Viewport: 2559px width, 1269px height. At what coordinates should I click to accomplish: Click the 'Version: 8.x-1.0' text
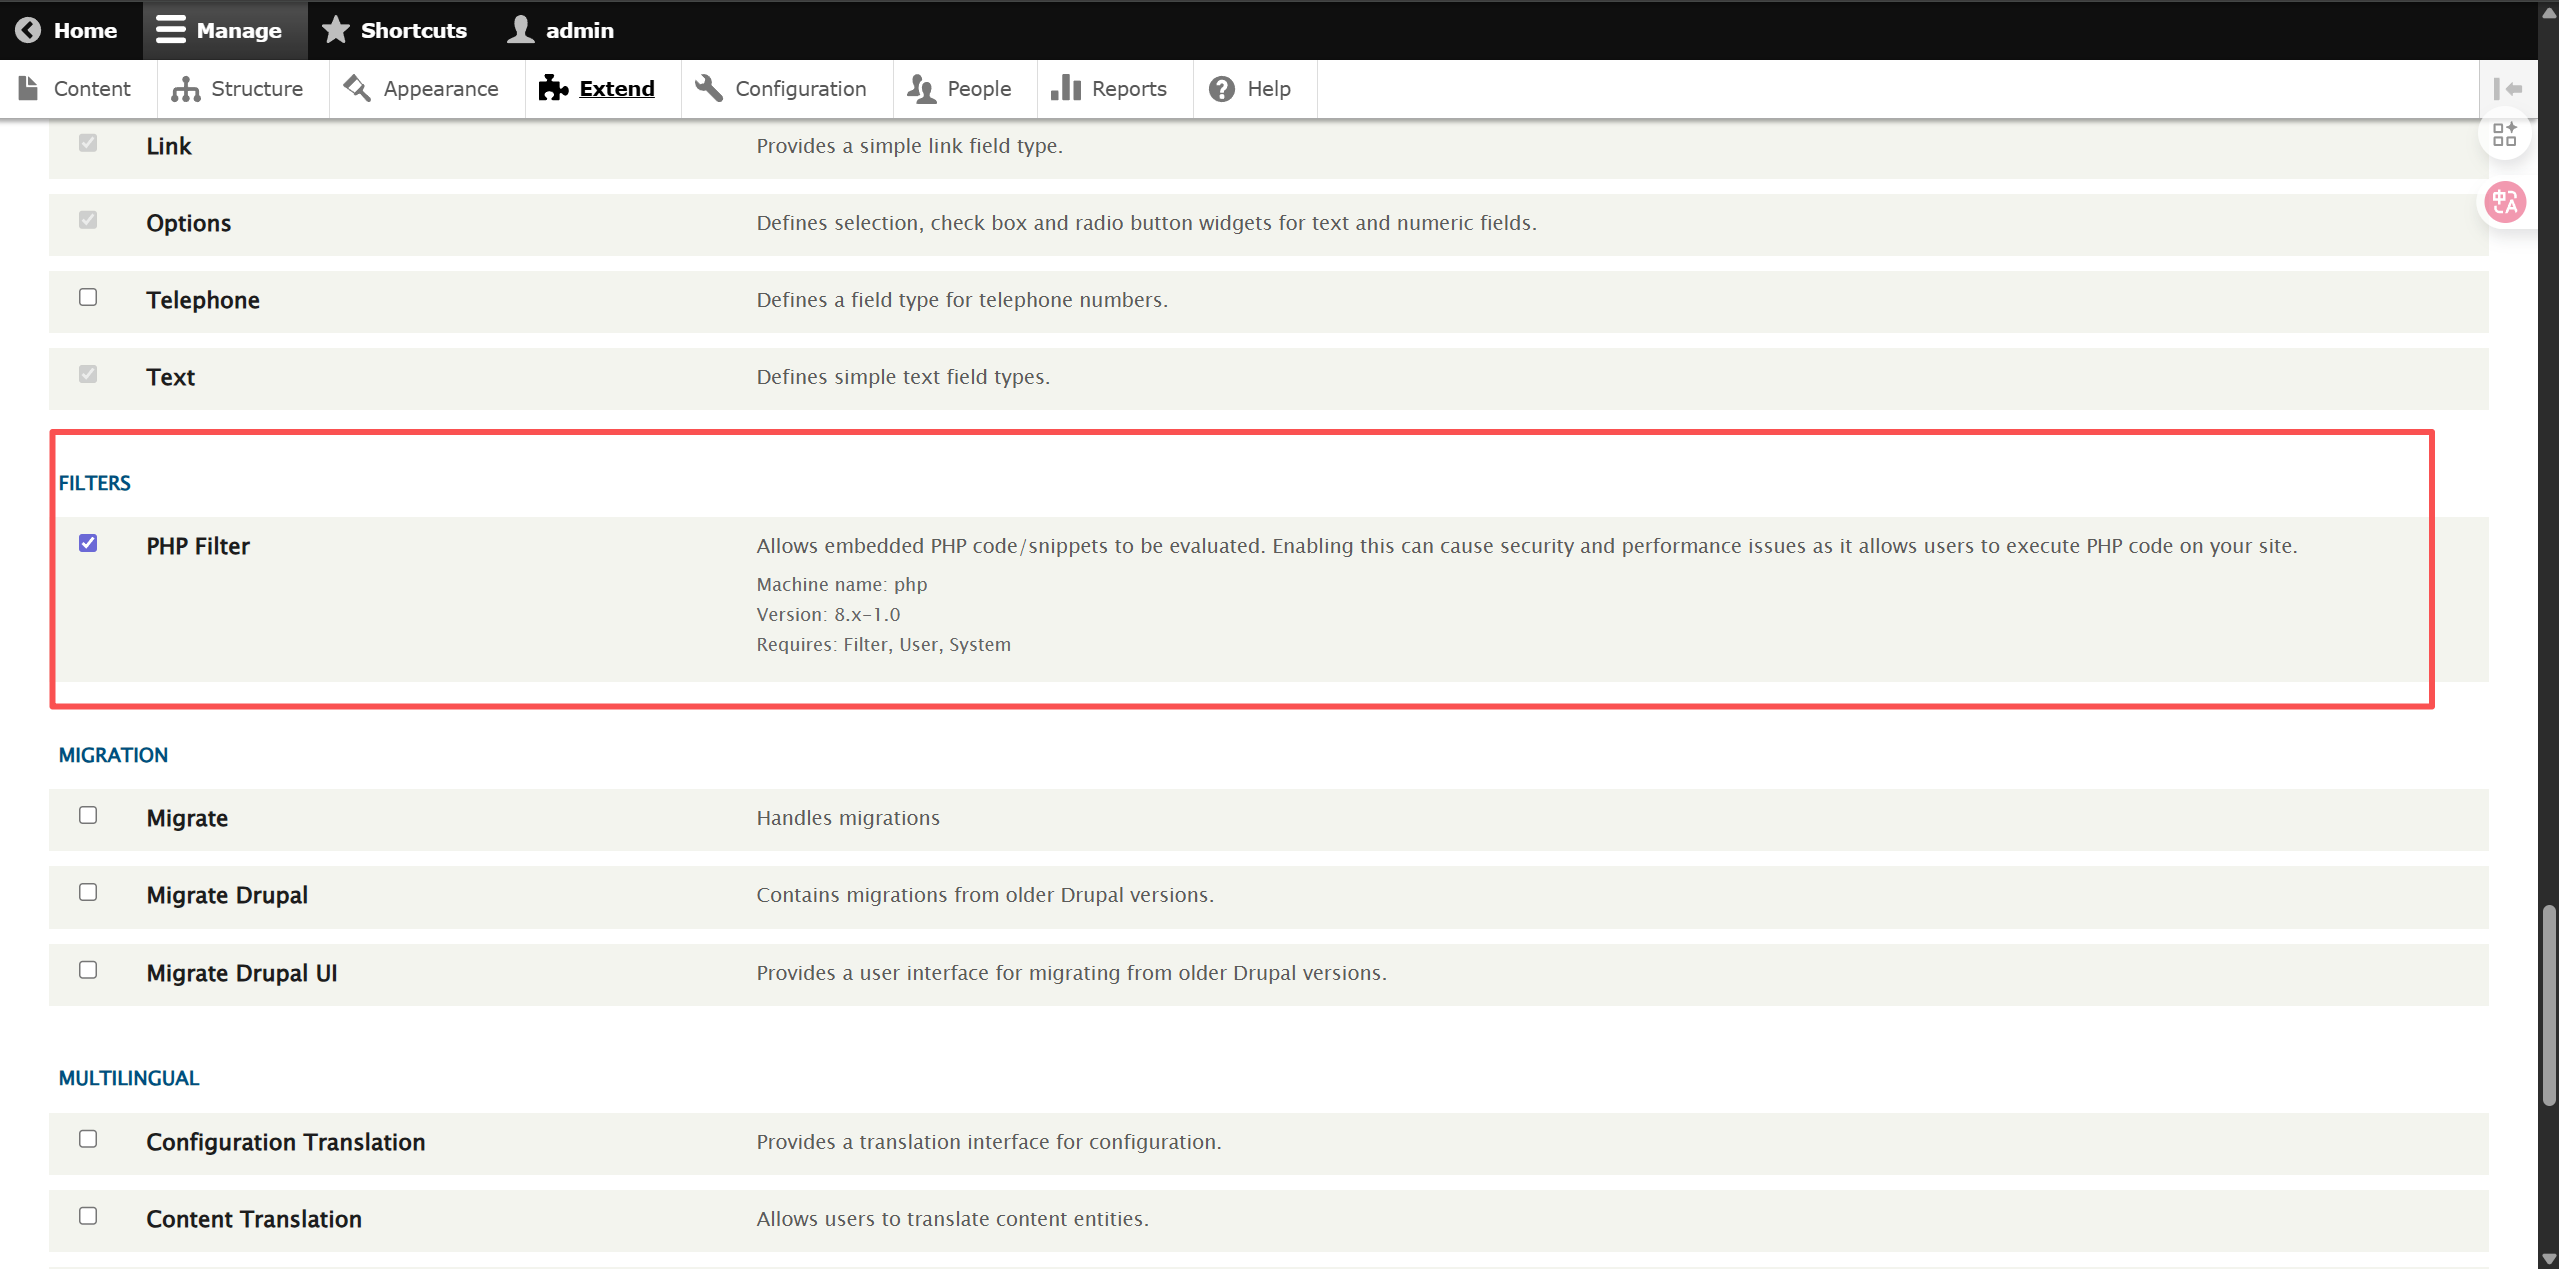tap(828, 614)
